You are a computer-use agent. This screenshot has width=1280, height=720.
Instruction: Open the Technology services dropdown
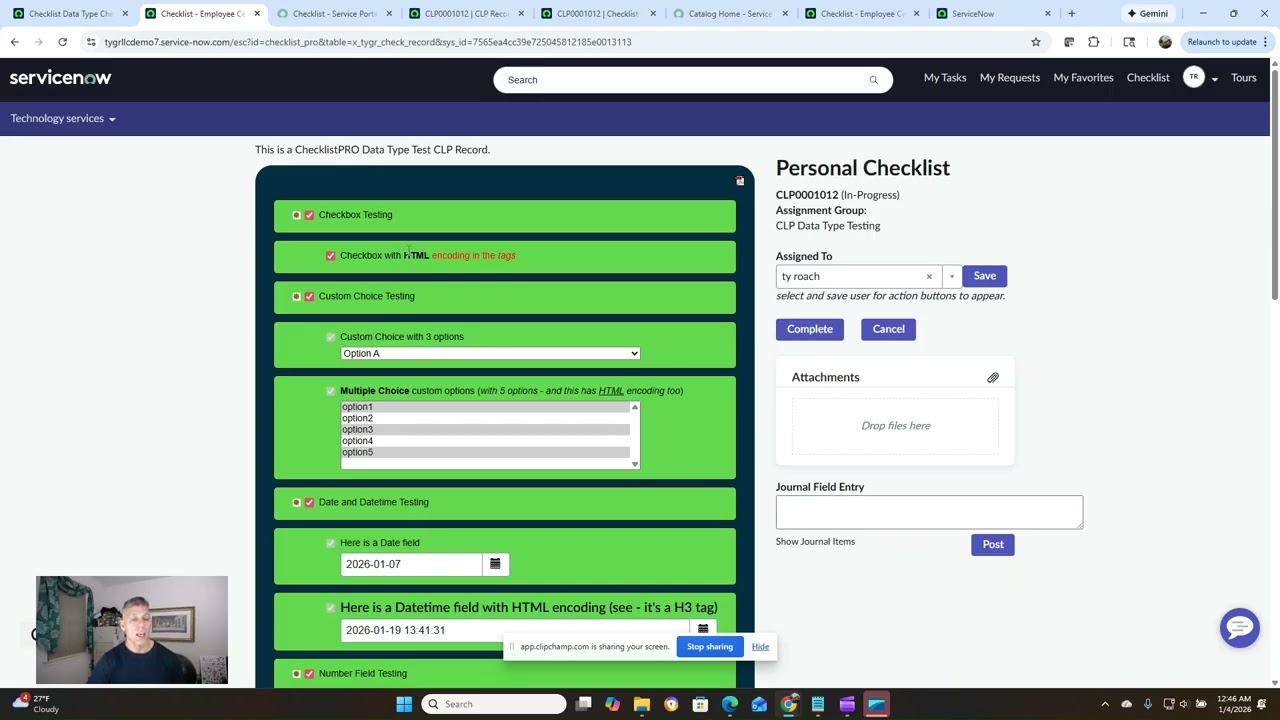point(62,118)
